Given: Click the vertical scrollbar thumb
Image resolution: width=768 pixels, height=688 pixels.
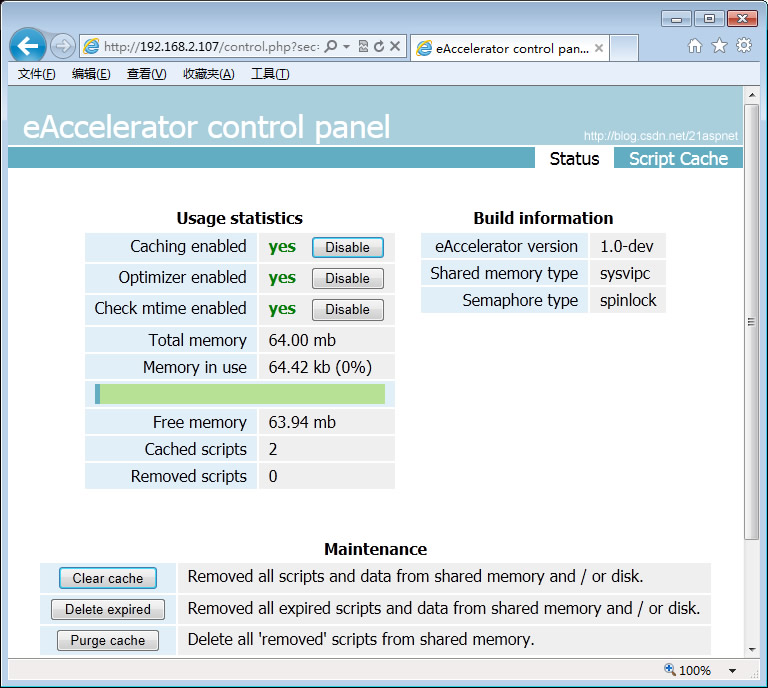Looking at the screenshot, I should coord(751,322).
